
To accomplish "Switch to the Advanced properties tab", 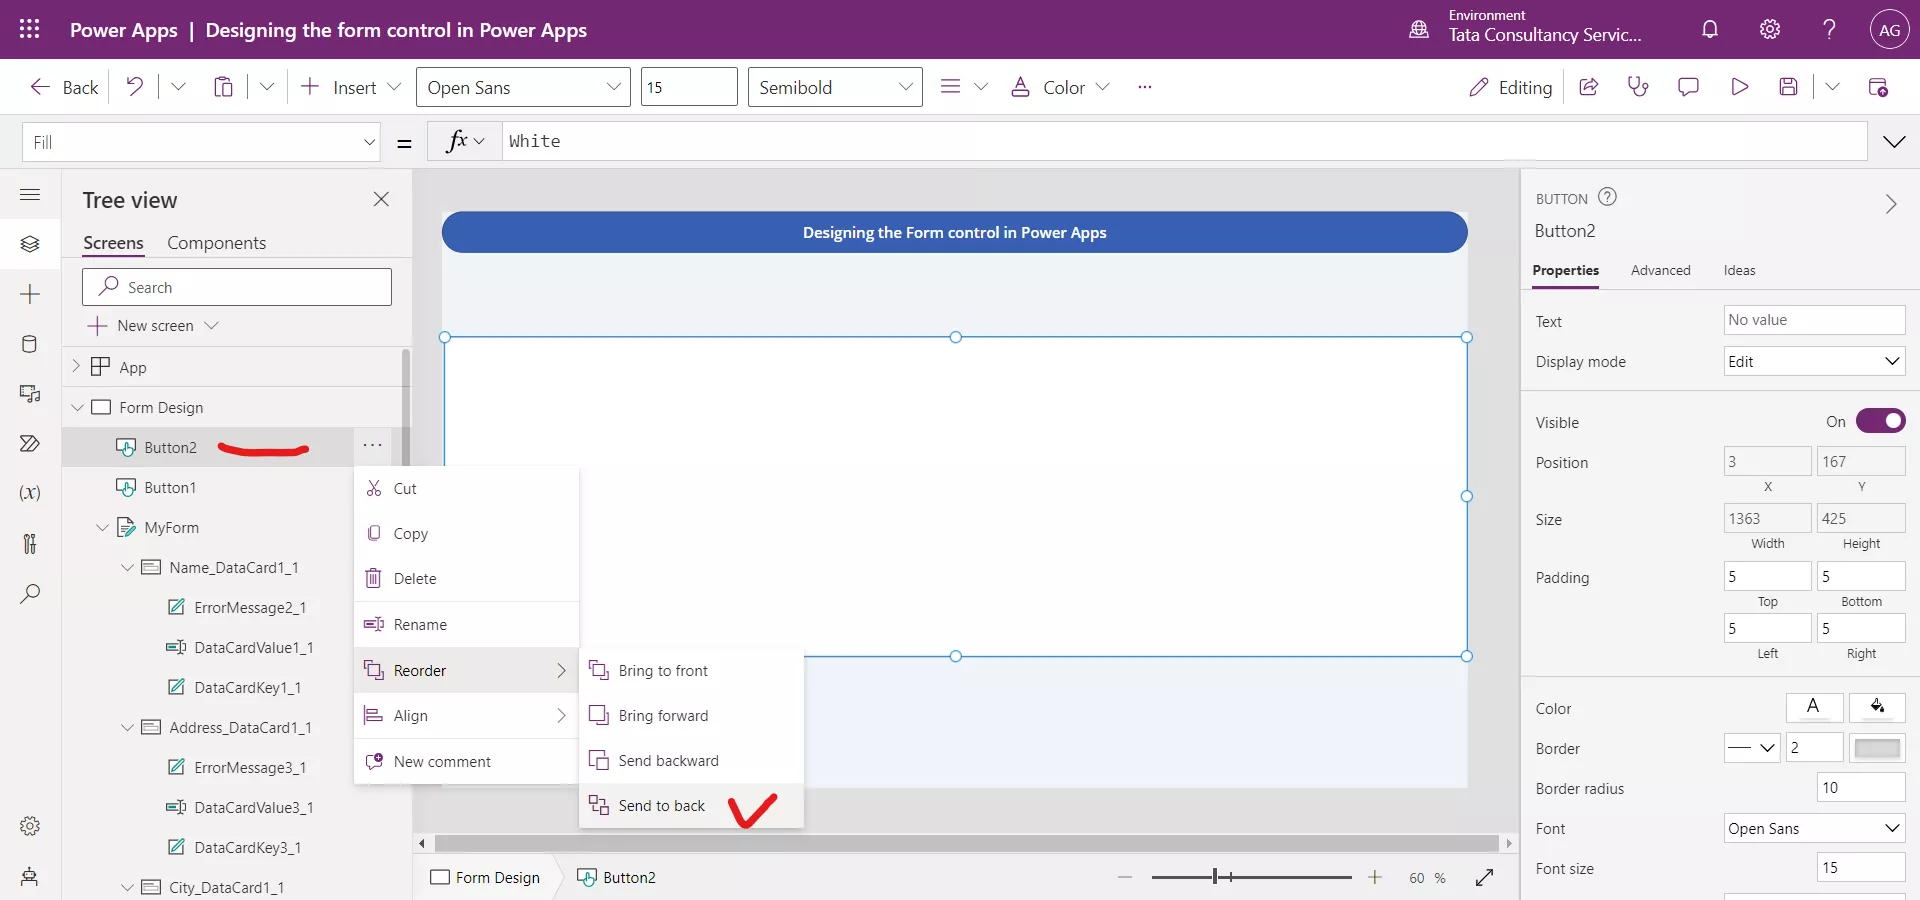I will tap(1660, 270).
